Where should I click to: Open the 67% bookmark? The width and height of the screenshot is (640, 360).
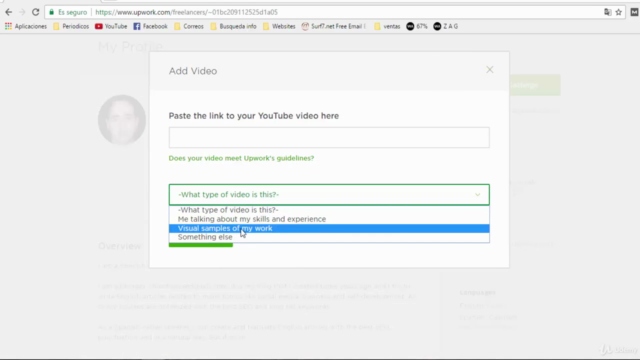[x=417, y=26]
